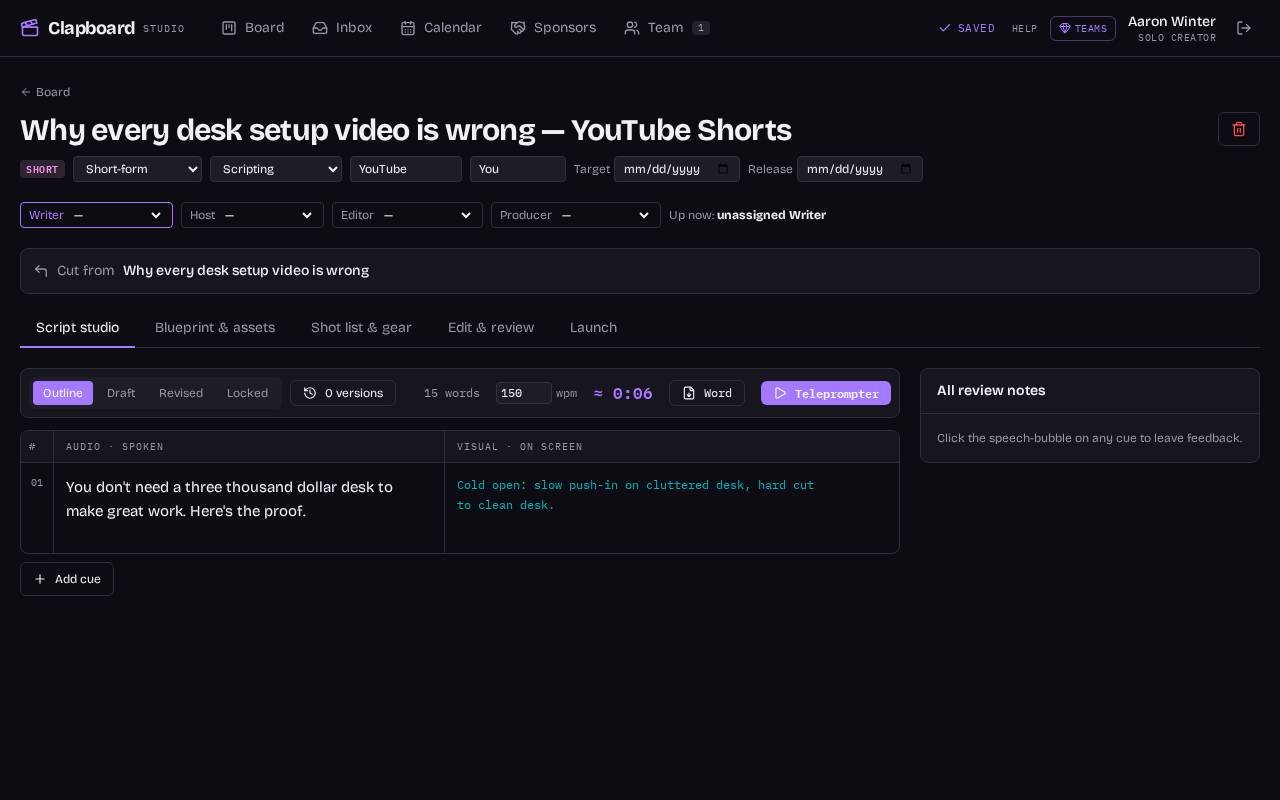Click the wpm field showing 150

[x=524, y=393]
